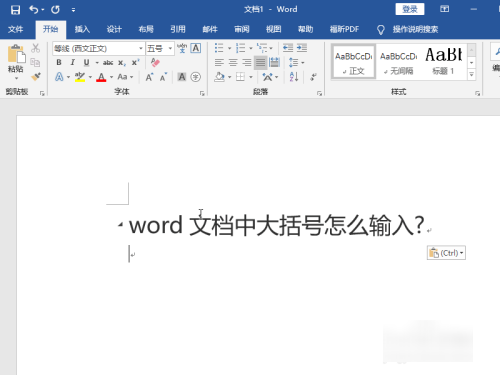Open Customize Quick Access Toolbar menu
Image resolution: width=500 pixels, height=375 pixels.
[73, 10]
